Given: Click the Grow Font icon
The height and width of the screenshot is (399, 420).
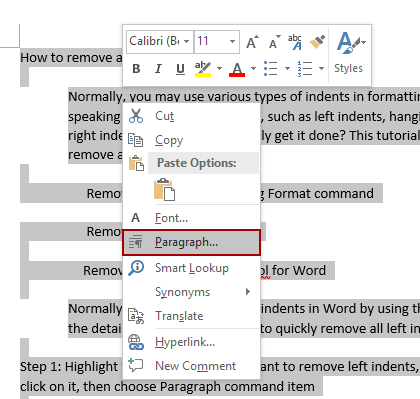Looking at the screenshot, I should click(x=252, y=42).
